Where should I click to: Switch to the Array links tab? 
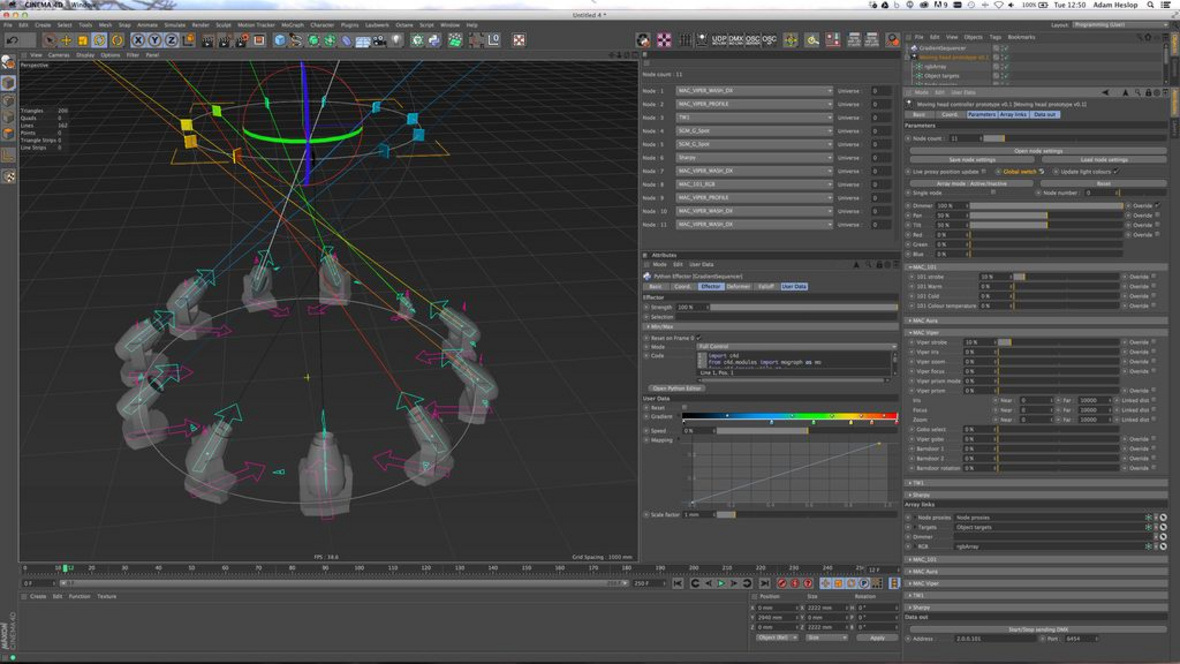pos(1013,114)
